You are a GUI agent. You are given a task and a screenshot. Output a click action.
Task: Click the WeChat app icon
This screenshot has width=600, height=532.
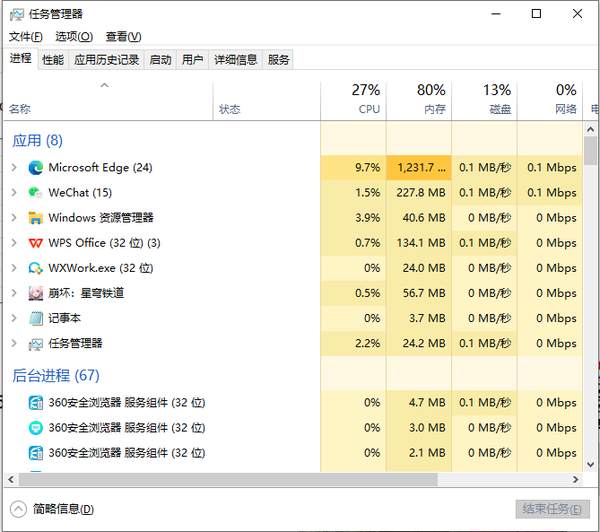point(36,193)
